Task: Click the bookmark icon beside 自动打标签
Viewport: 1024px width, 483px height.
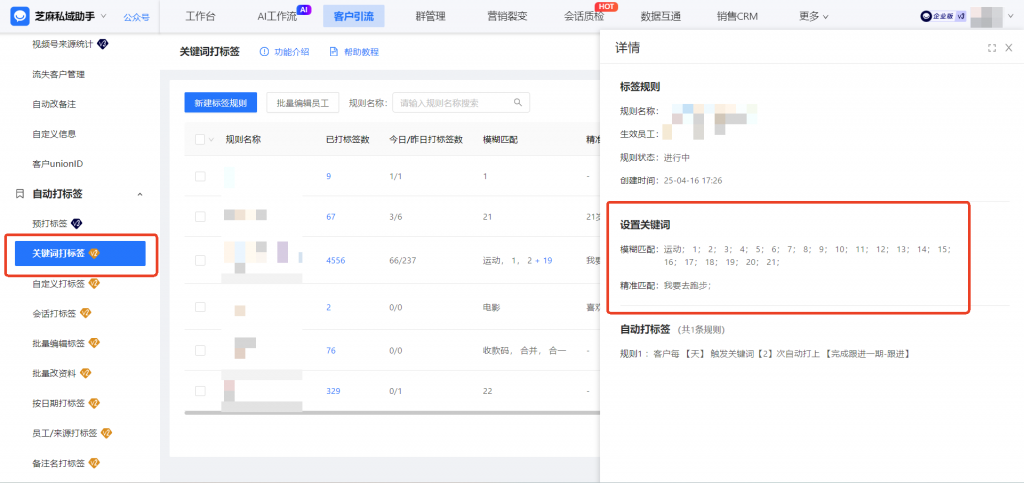Action: click(21, 193)
